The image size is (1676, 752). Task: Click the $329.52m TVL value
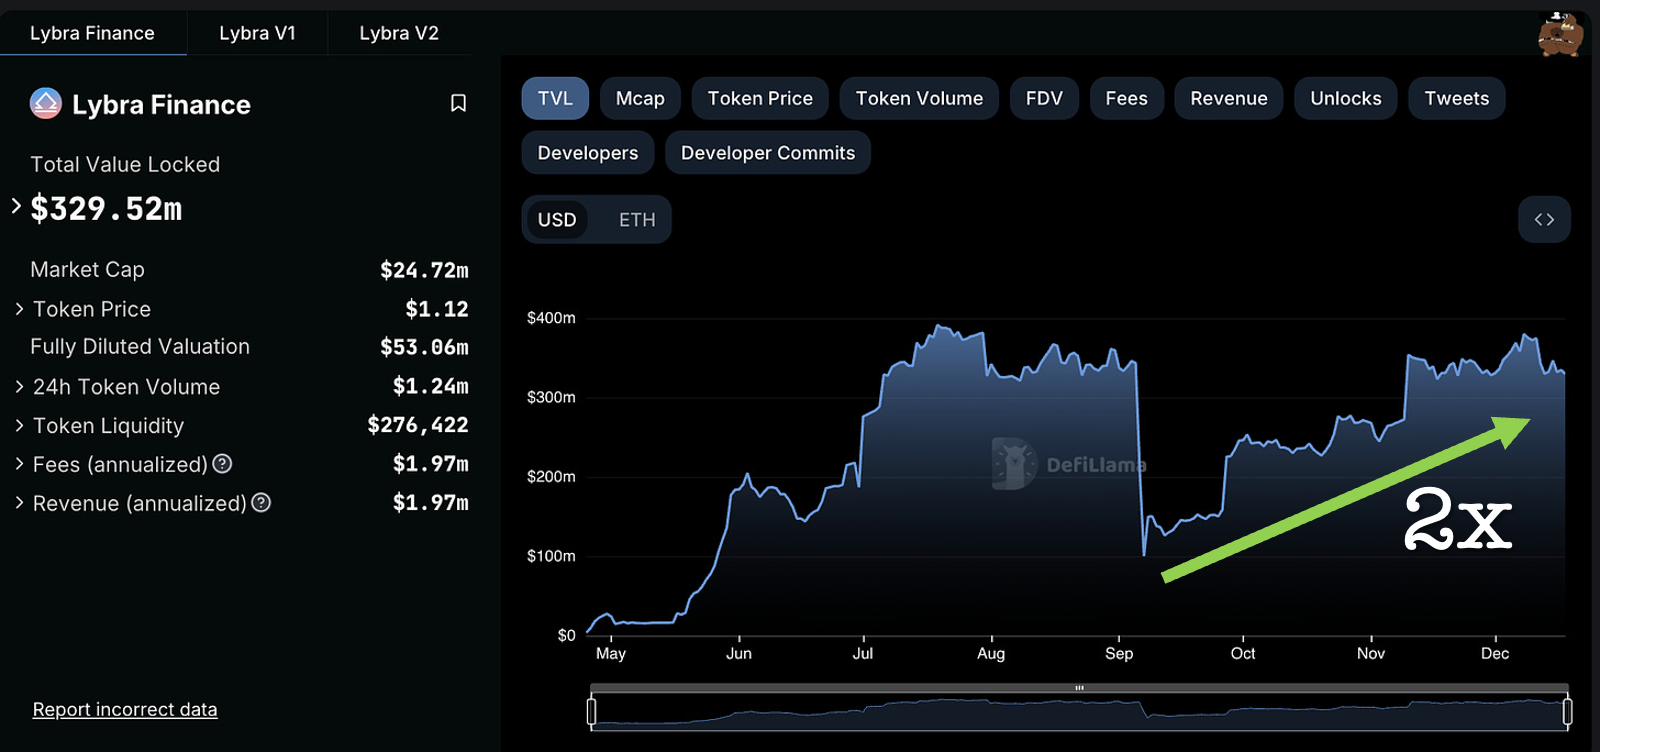pos(106,208)
